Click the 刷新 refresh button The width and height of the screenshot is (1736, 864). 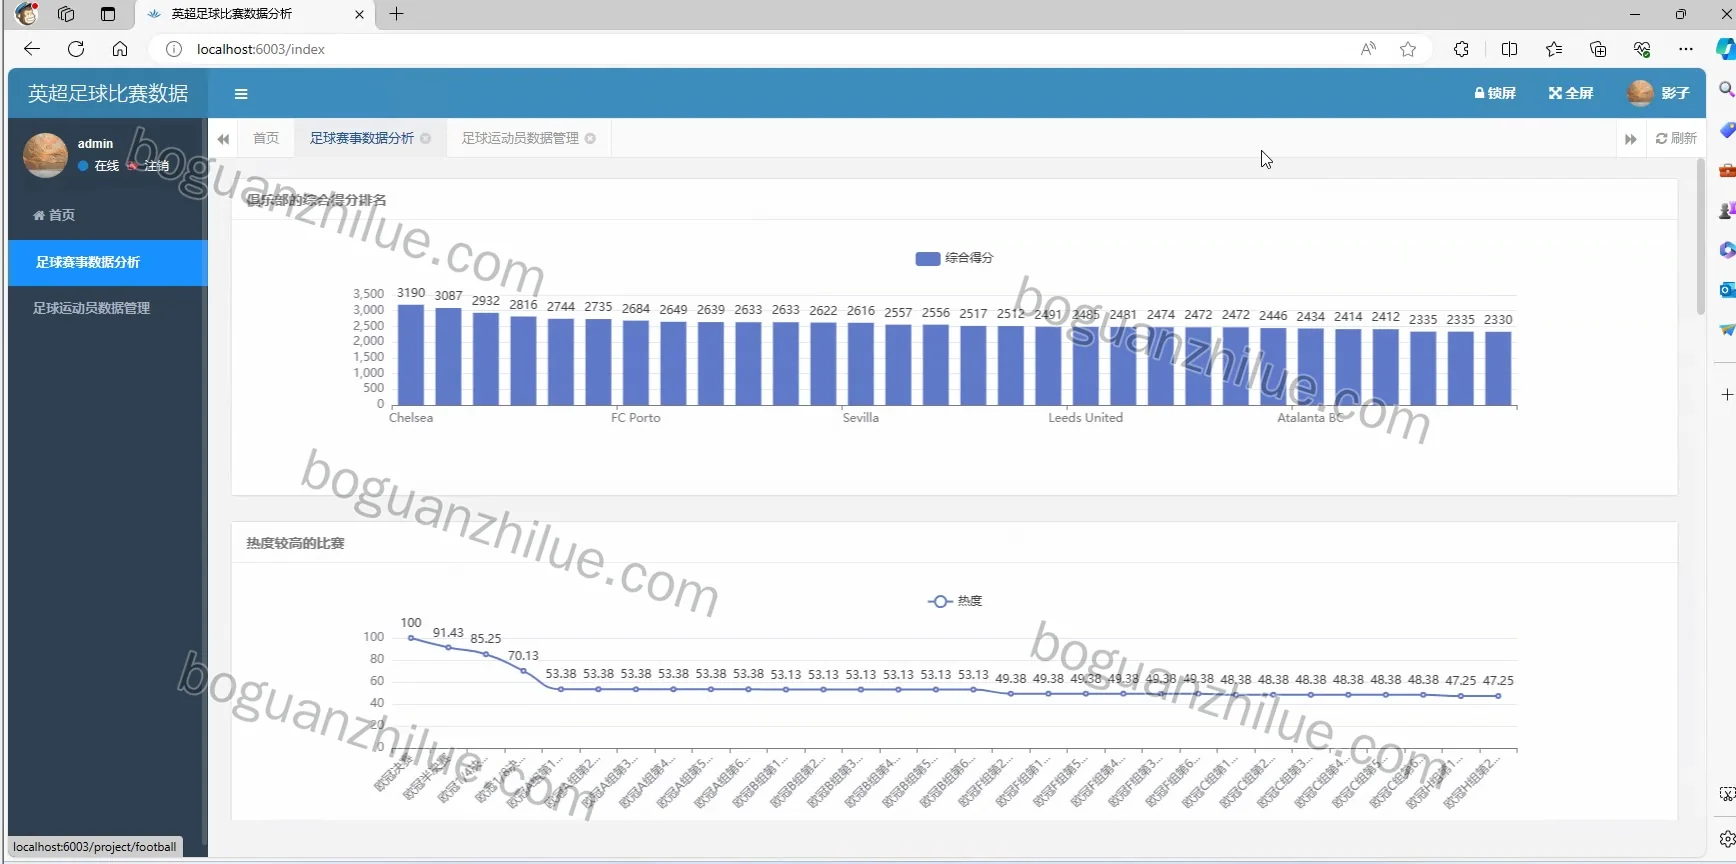(1676, 138)
